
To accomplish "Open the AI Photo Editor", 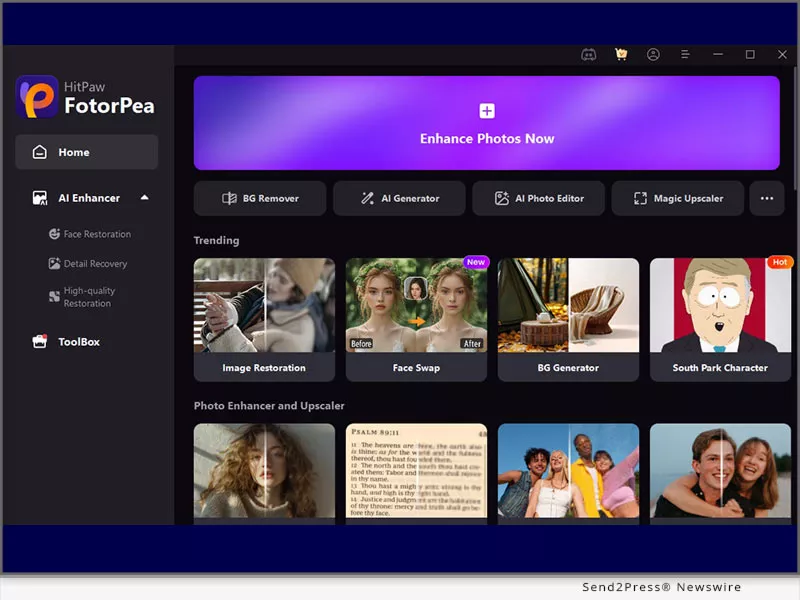I will pos(538,199).
